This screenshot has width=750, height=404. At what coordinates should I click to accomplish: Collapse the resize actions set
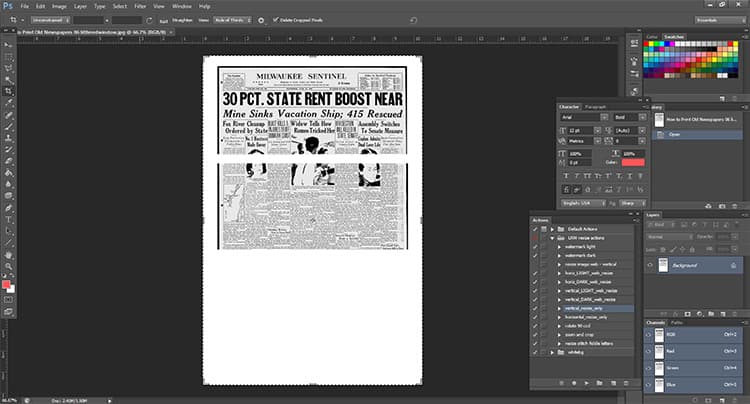point(552,238)
